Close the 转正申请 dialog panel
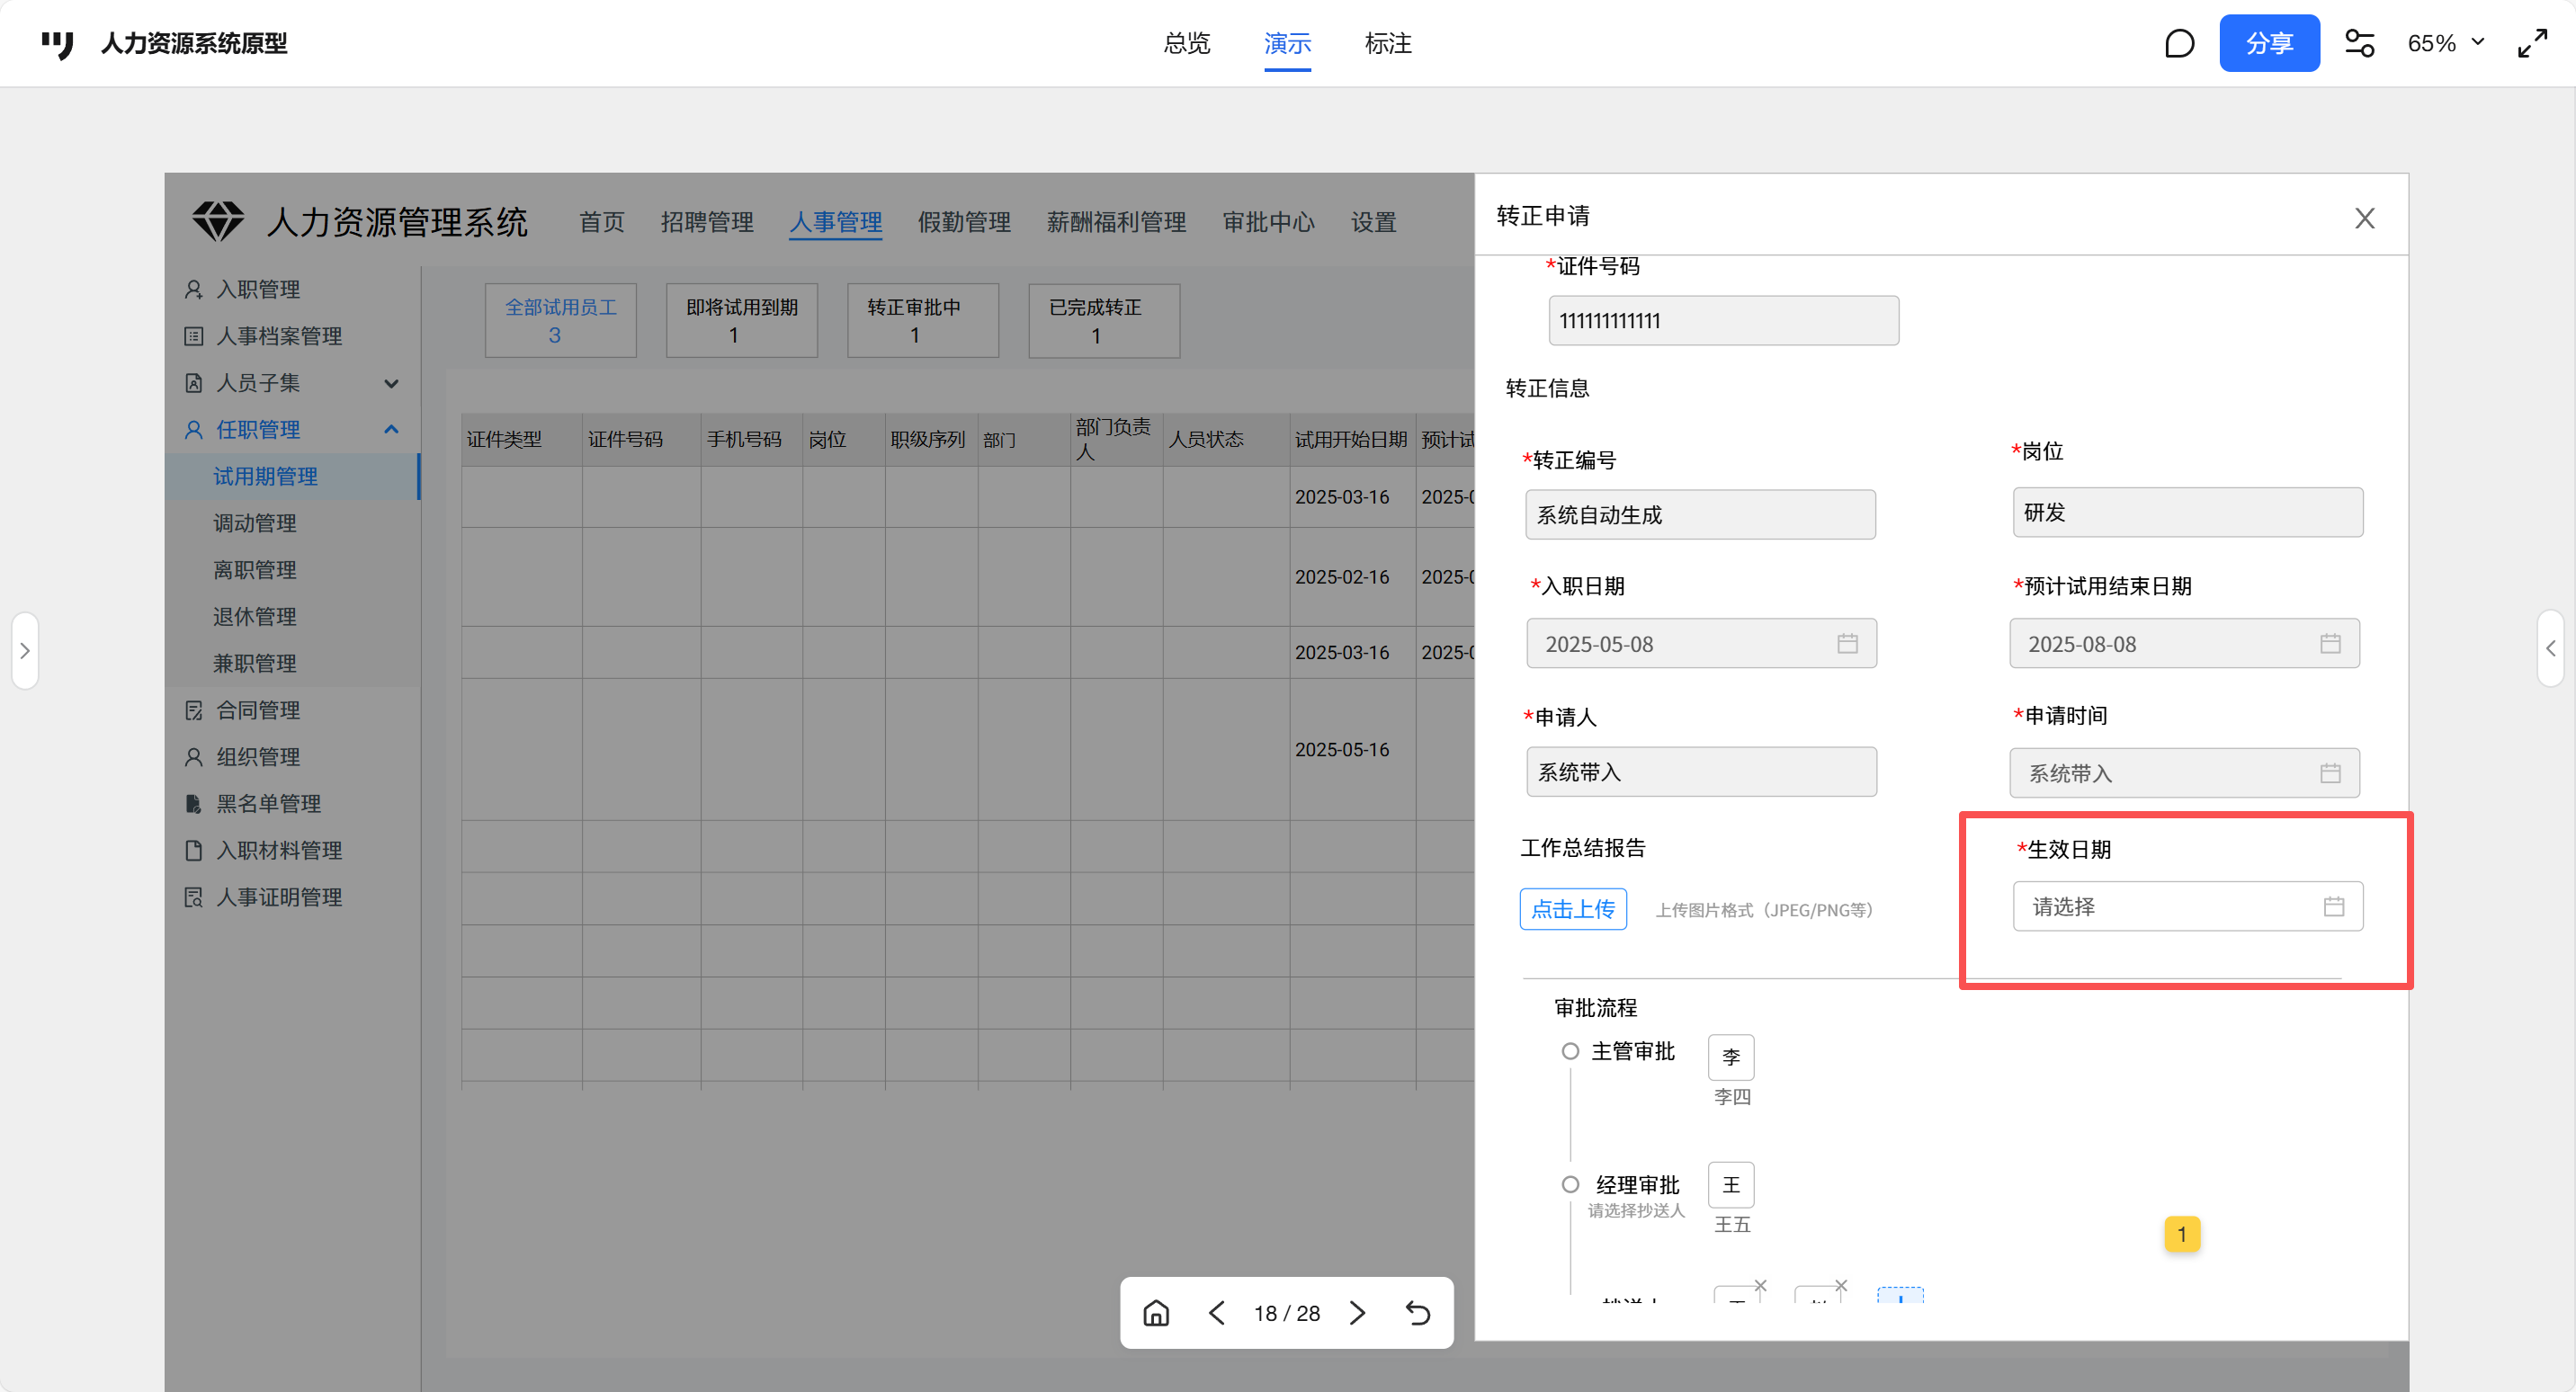This screenshot has height=1392, width=2576. [2364, 218]
